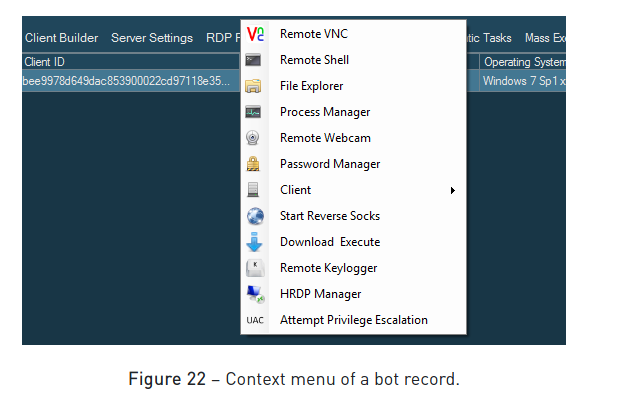The height and width of the screenshot is (397, 623).
Task: Expand the Client submenu arrow
Action: coord(453,190)
